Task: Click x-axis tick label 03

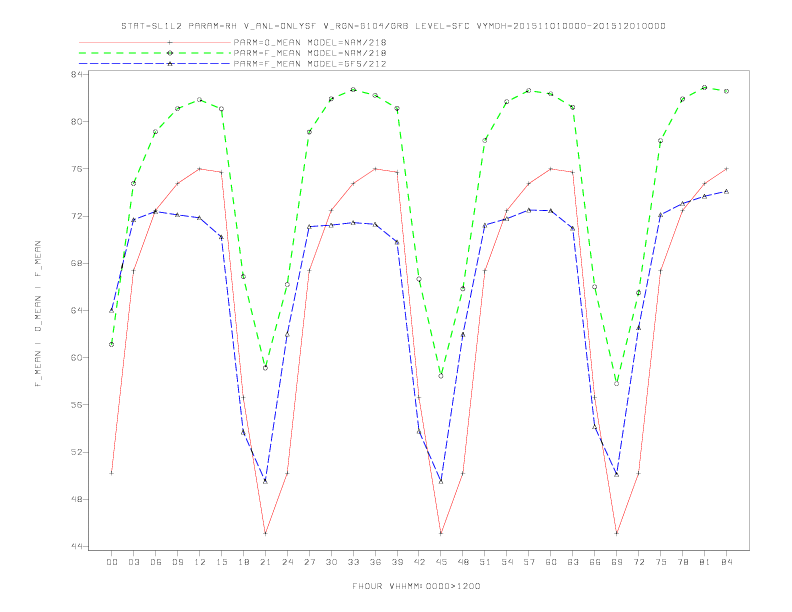Action: (x=134, y=562)
